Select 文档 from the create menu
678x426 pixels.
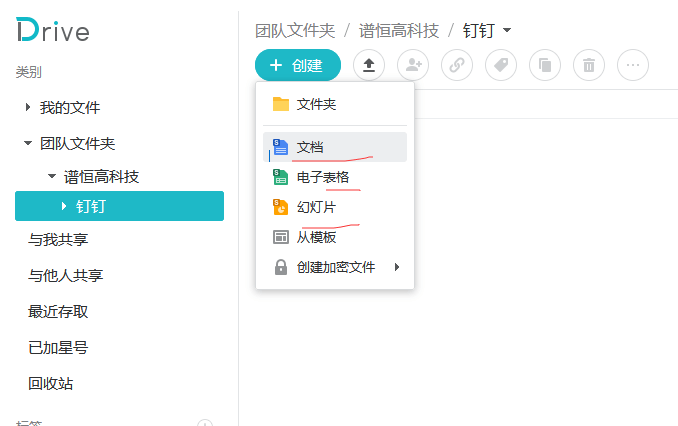click(310, 147)
